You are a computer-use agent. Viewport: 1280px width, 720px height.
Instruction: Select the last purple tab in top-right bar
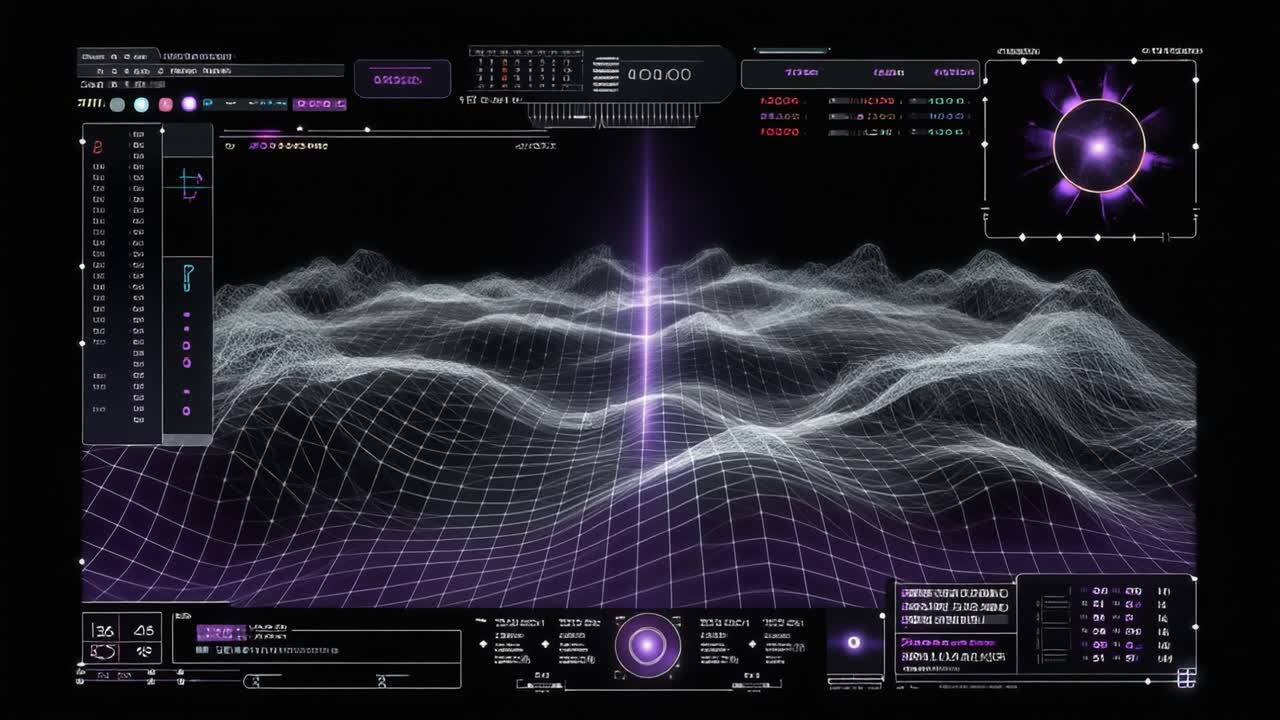point(954,73)
